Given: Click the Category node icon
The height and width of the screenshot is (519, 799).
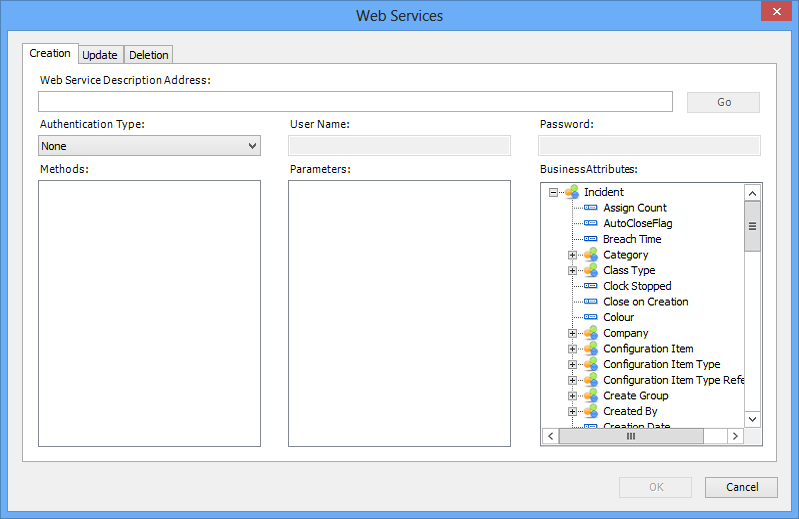Looking at the screenshot, I should click(591, 255).
